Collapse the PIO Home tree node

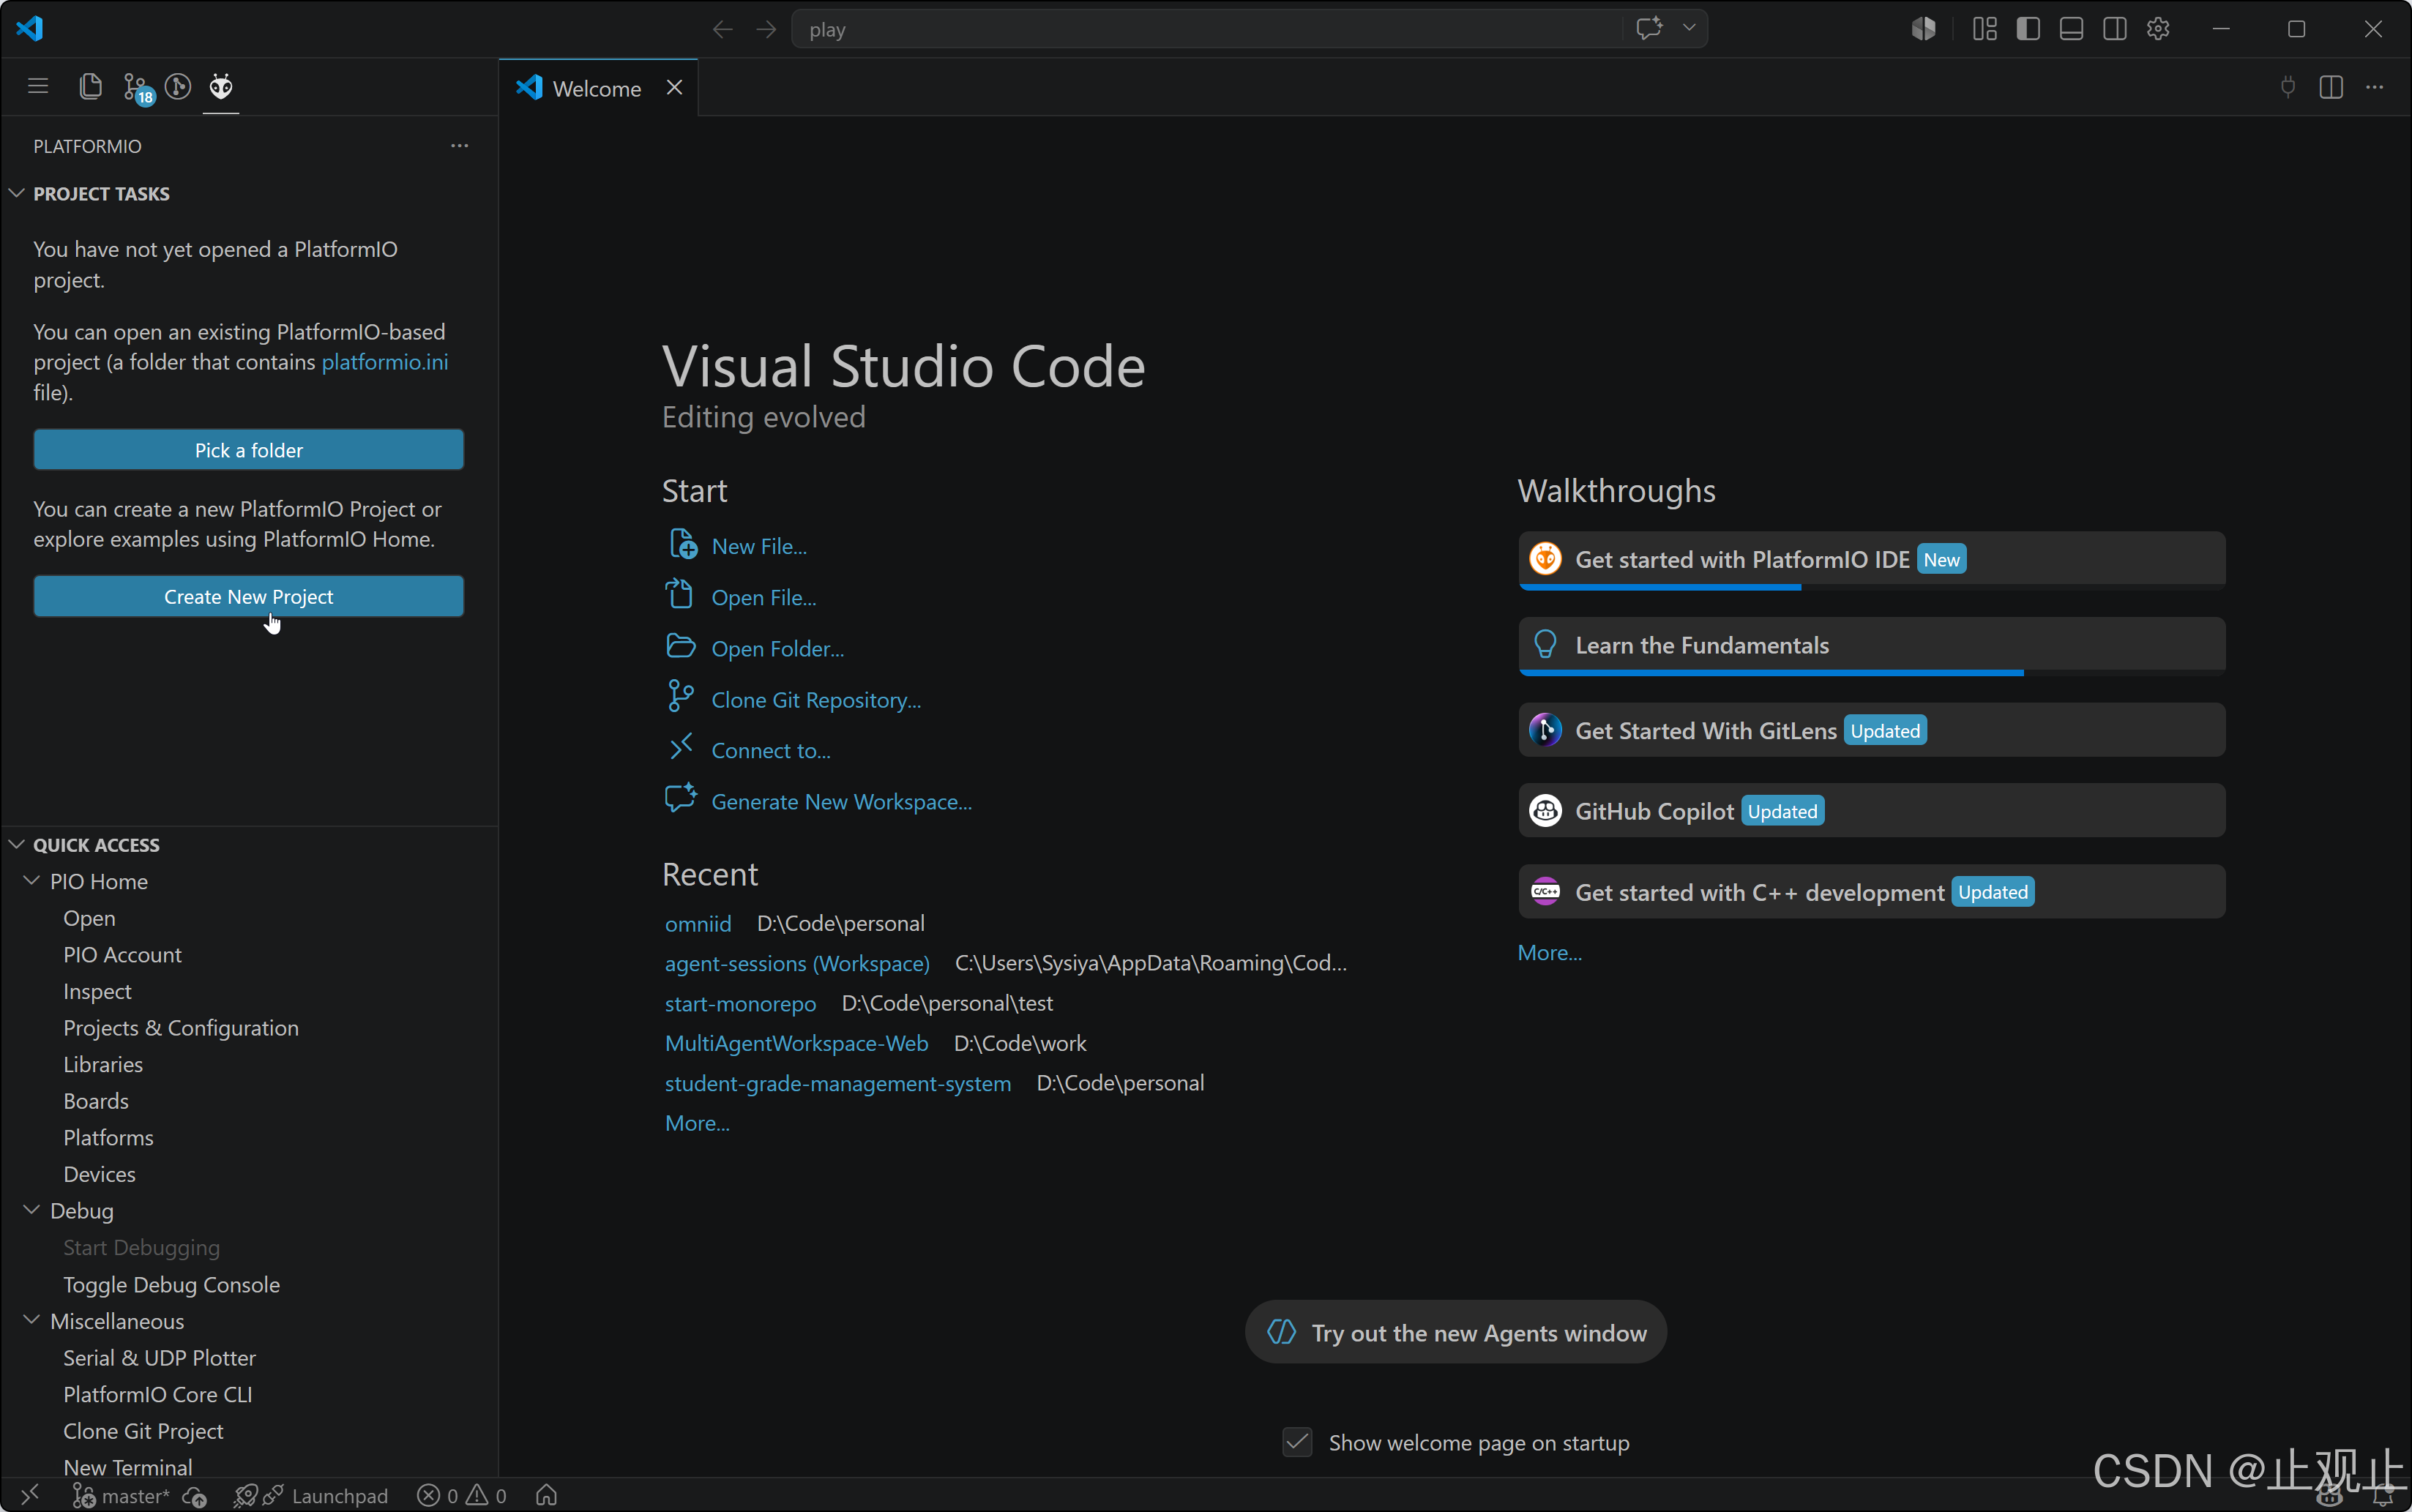32,881
